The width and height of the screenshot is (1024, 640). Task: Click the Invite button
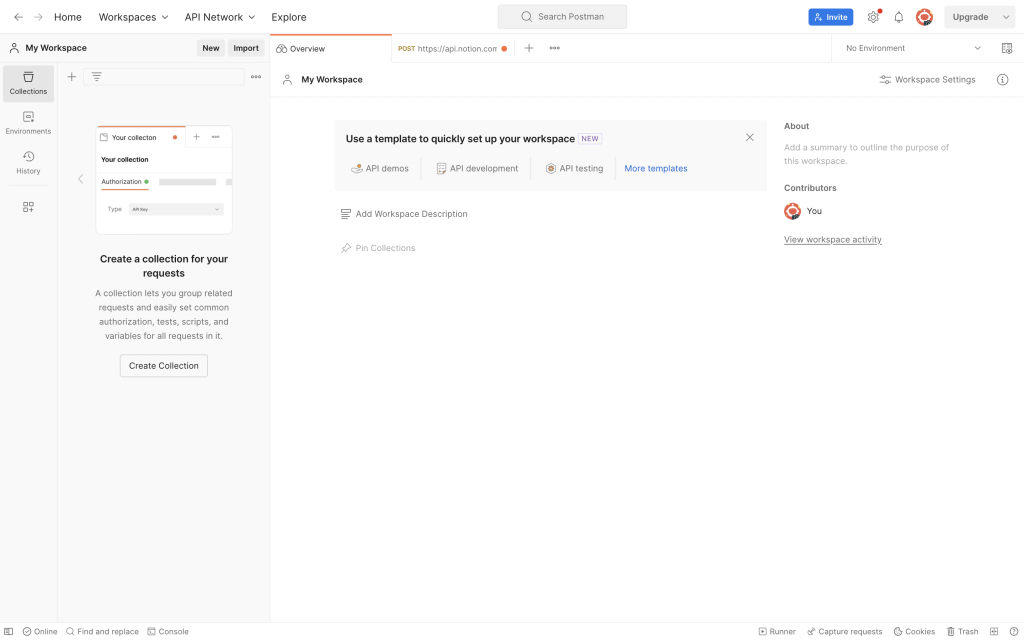[x=831, y=17]
